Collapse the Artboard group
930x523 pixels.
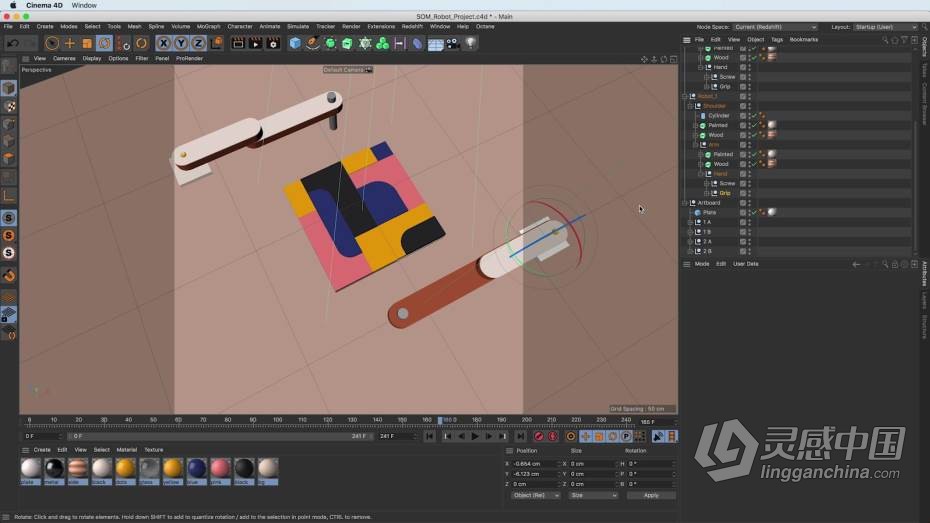(684, 203)
